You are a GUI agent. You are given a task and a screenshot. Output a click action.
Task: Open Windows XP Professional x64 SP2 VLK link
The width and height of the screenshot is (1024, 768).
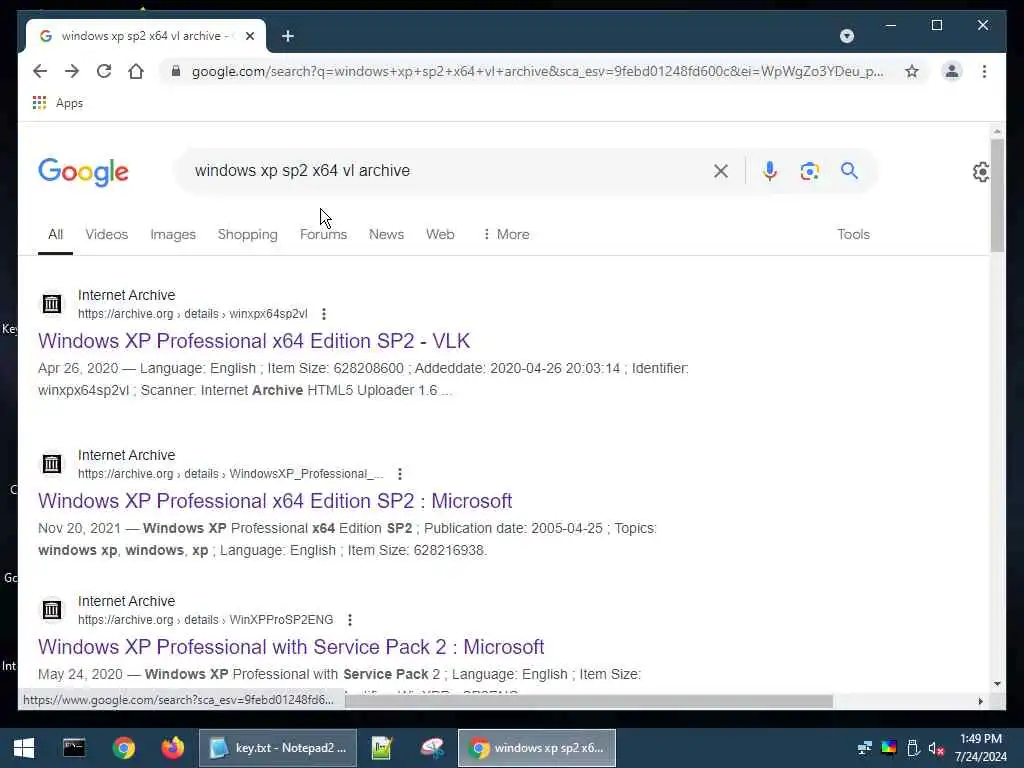tap(254, 341)
